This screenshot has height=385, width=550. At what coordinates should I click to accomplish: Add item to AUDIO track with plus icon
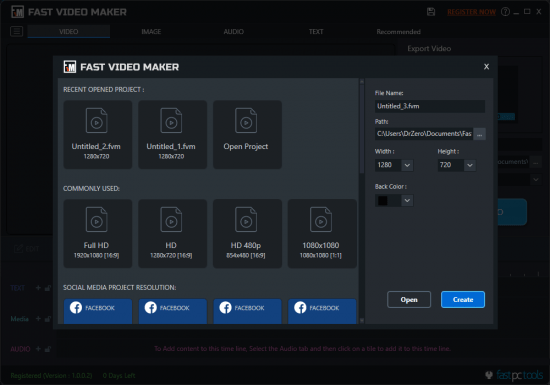pyautogui.click(x=38, y=349)
